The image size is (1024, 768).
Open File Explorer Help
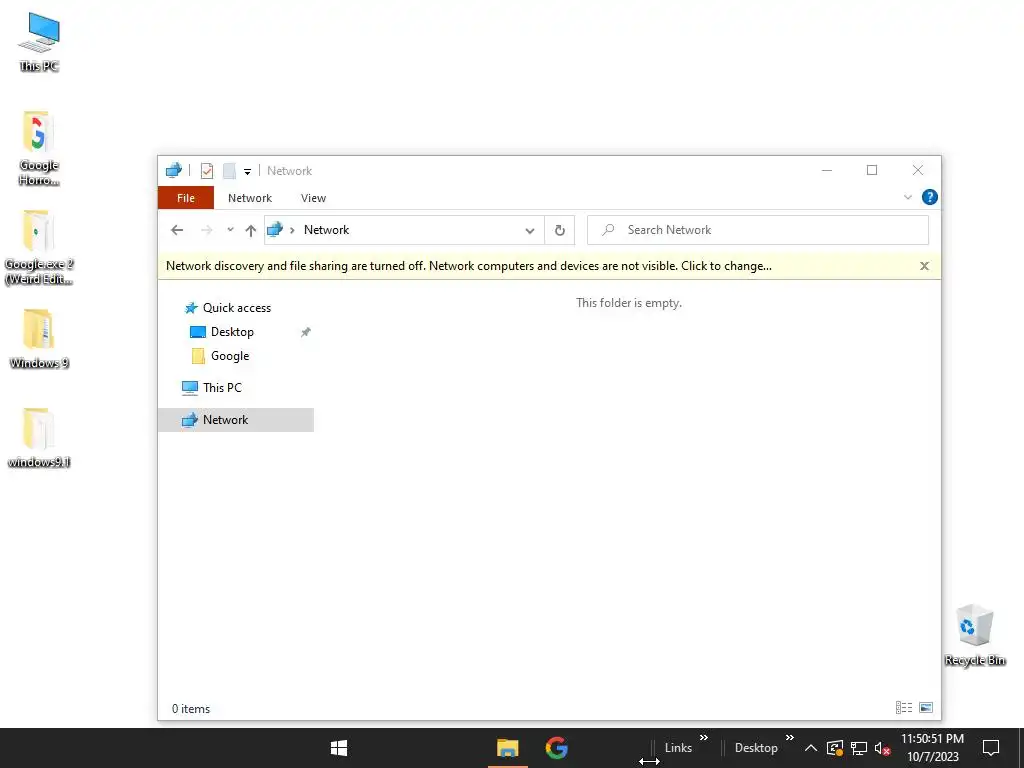coord(929,197)
